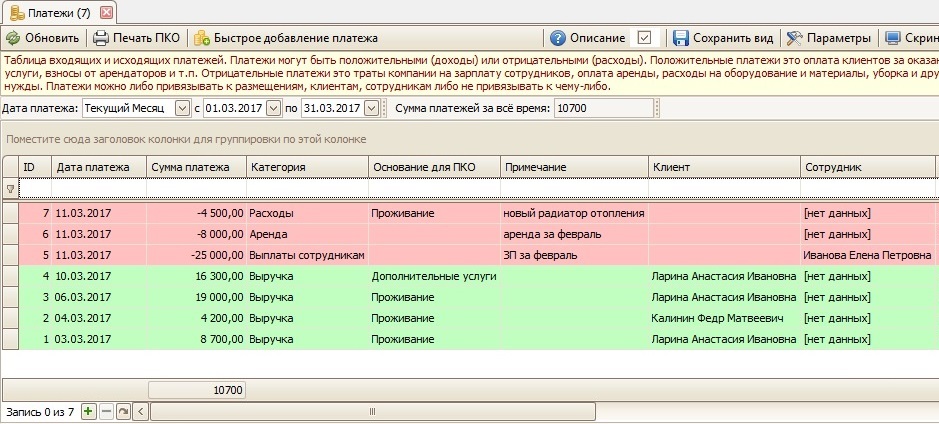Add a new record with the plus navigator icon
Screen dimensions: 939x424
(x=88, y=411)
